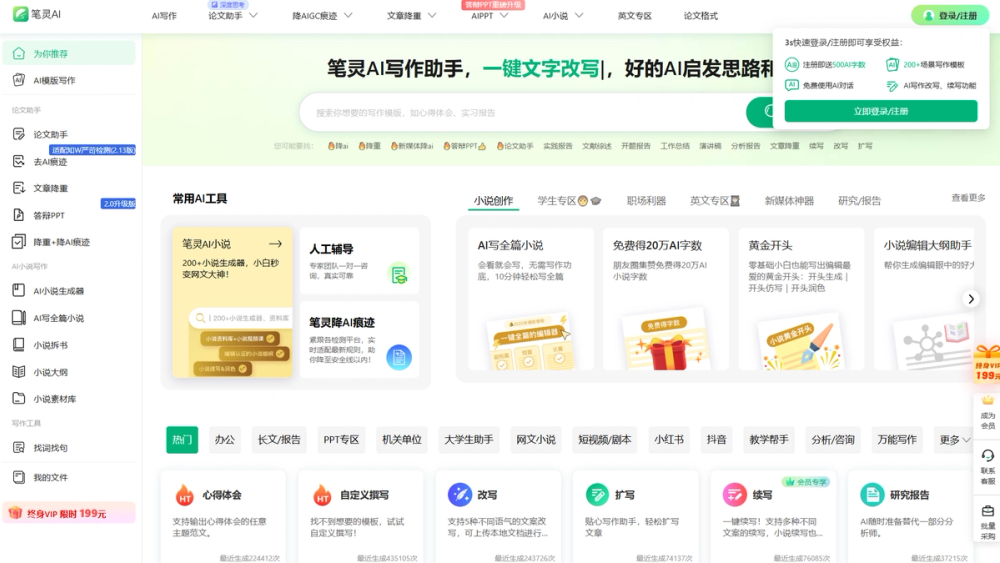The image size is (1000, 563).
Task: Switch to the 新媒体神器 tab
Action: [x=789, y=201]
